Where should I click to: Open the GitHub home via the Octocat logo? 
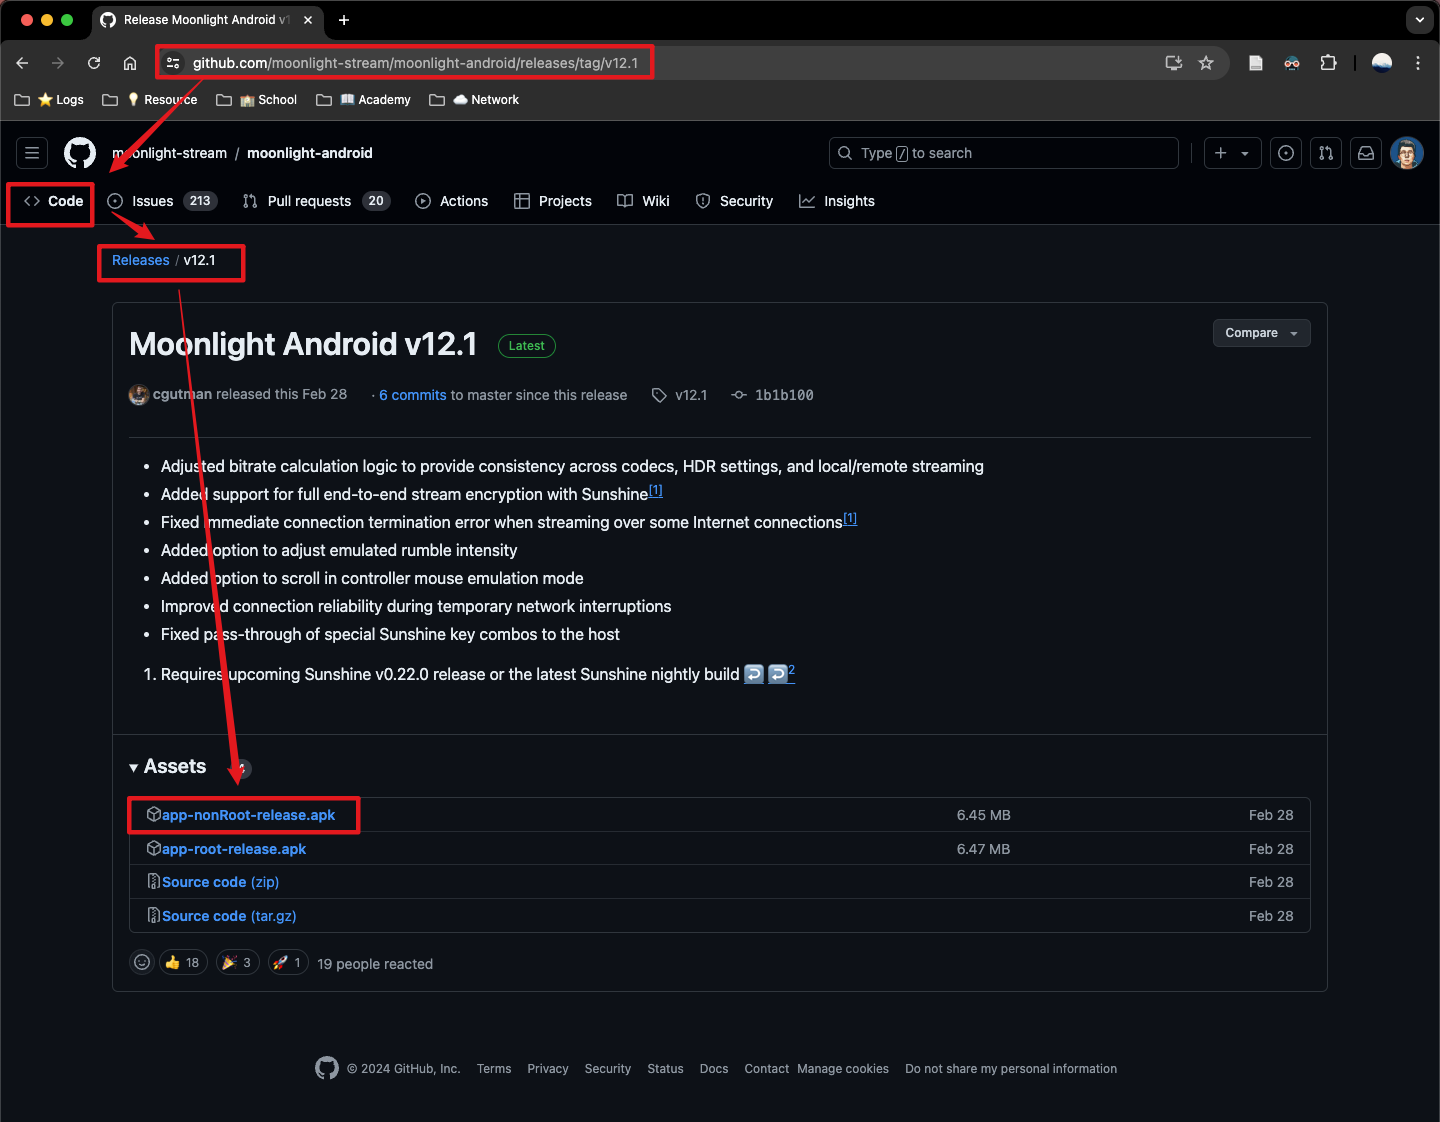79,152
